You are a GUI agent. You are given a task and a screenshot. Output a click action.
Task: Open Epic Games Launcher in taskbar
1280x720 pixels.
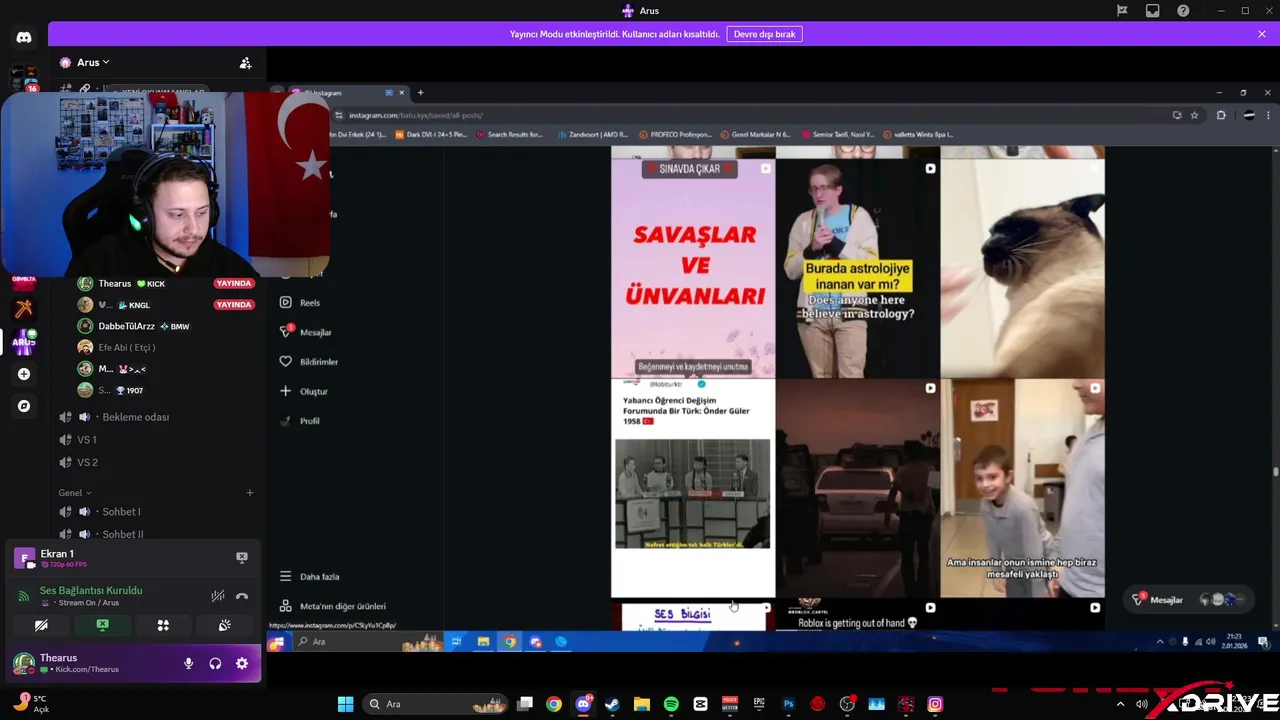point(759,704)
